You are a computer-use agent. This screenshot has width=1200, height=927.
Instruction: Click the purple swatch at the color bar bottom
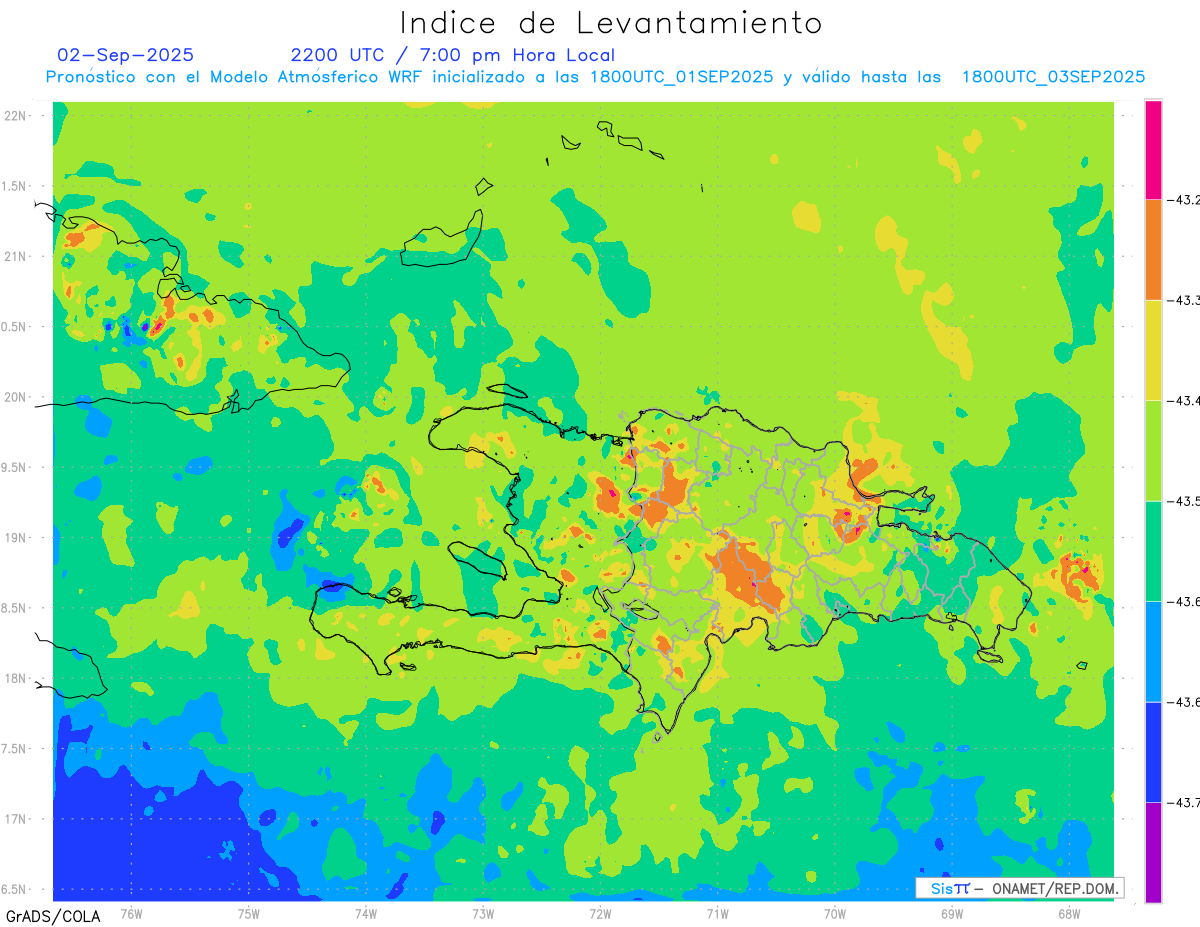pyautogui.click(x=1153, y=852)
